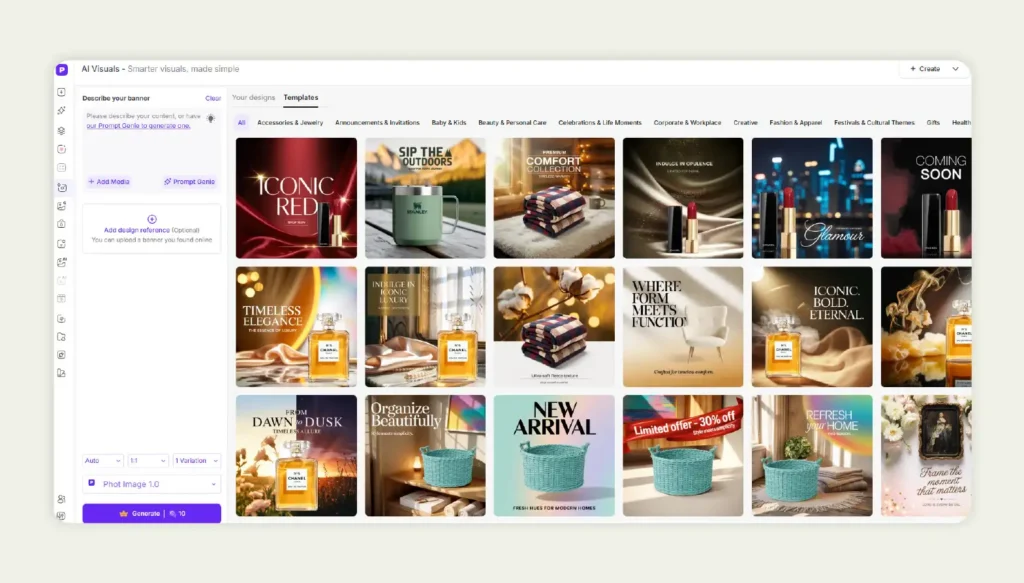
Task: Select the Fashion & Apparel category filter
Action: point(794,121)
